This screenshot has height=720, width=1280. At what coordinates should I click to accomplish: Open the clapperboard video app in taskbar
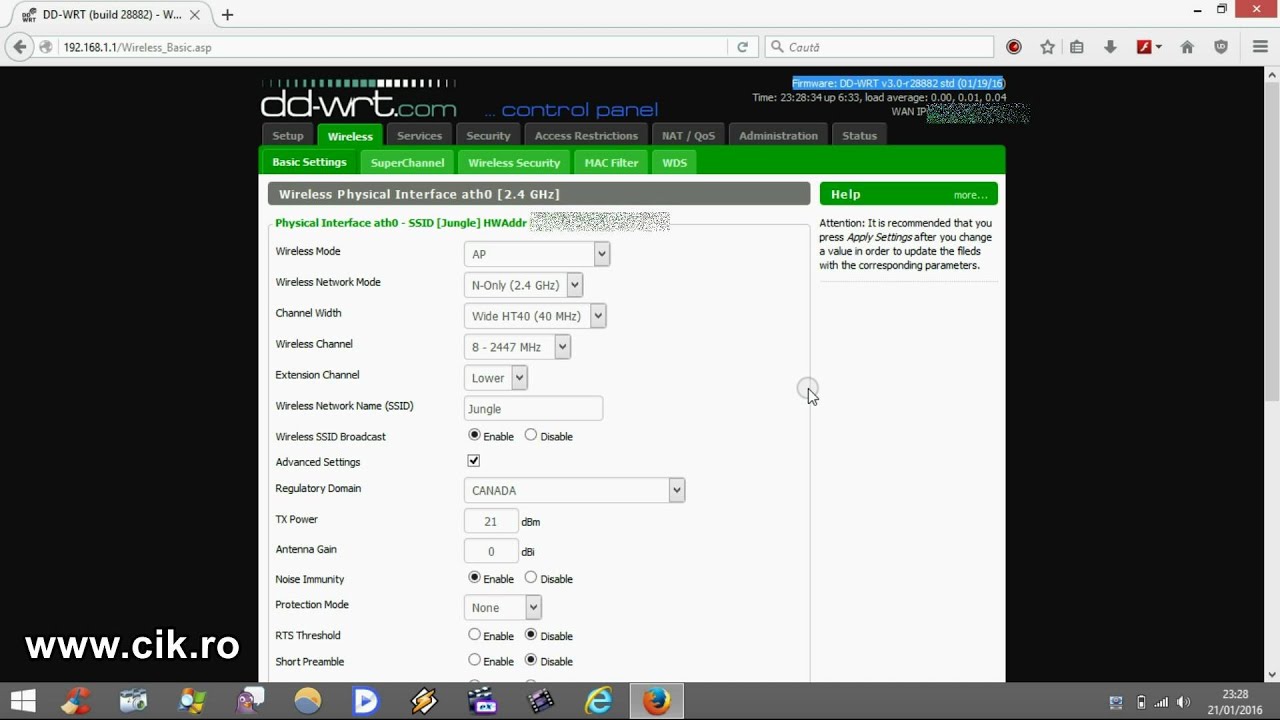pyautogui.click(x=483, y=701)
